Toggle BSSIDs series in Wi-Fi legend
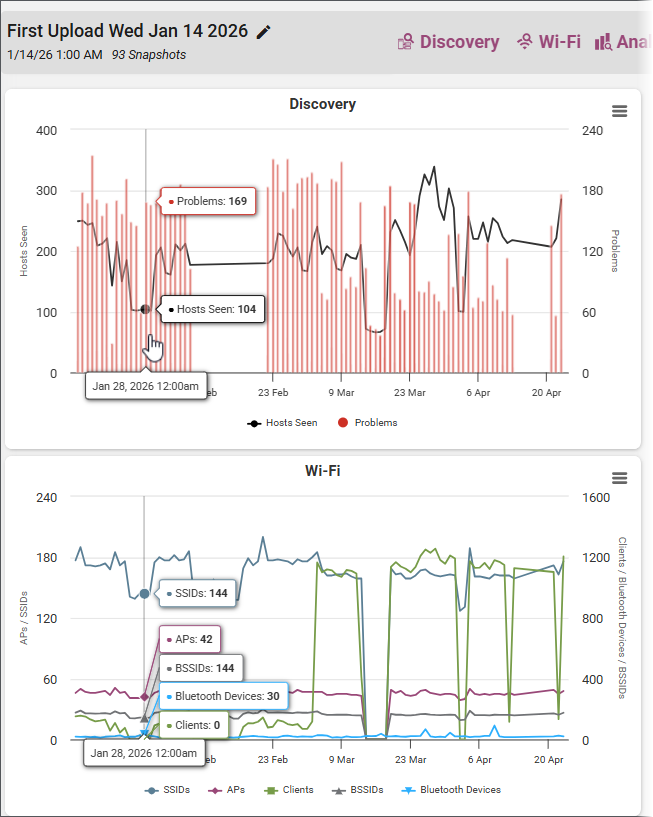This screenshot has width=653, height=817. [358, 790]
